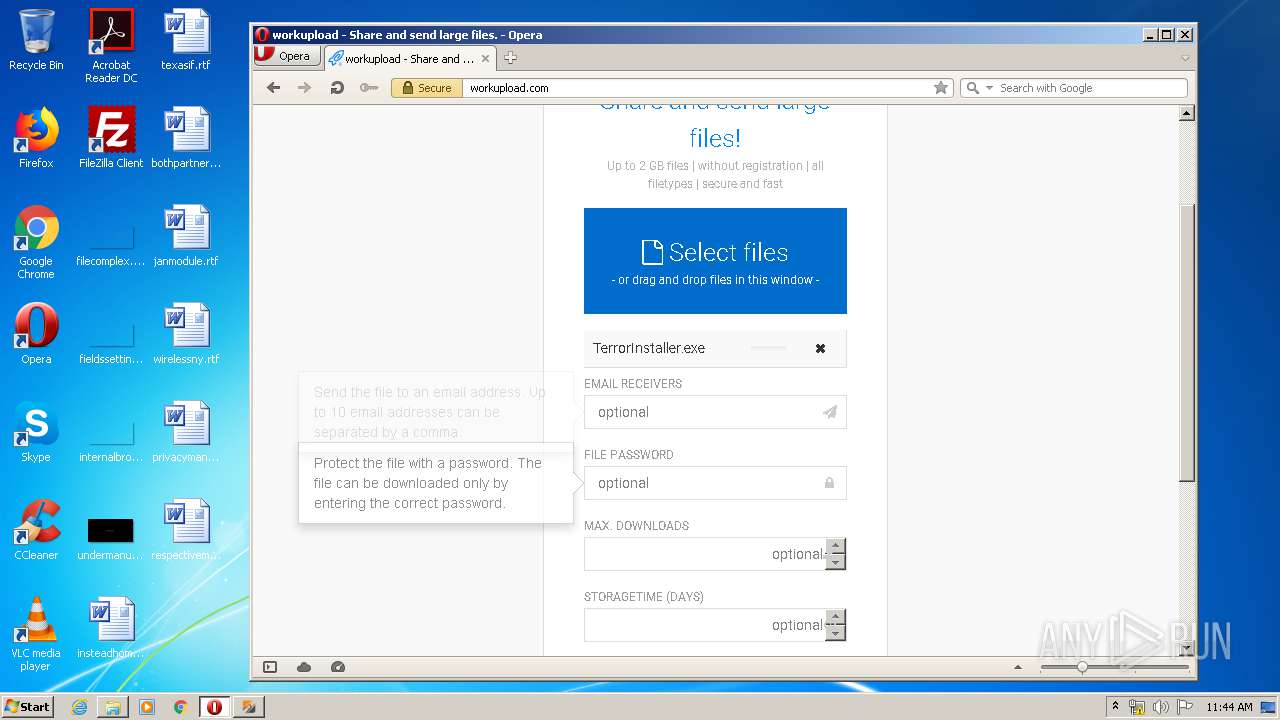
Task: Open Windows Media Player taskbar icon
Action: click(147, 707)
